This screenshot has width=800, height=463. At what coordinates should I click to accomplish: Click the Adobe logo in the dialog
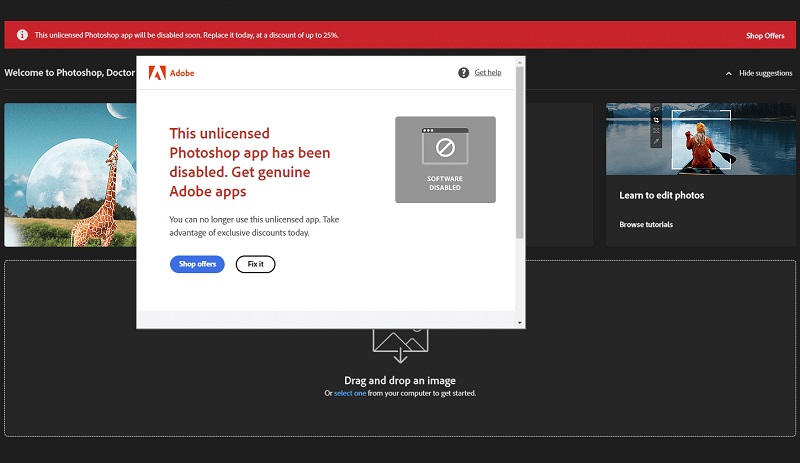click(x=171, y=73)
